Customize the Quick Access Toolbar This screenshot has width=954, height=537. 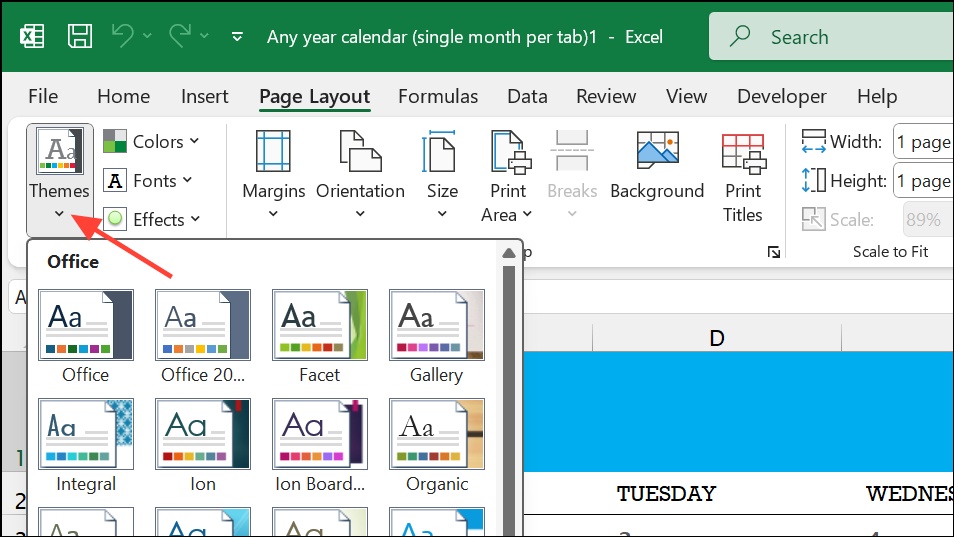tap(237, 37)
